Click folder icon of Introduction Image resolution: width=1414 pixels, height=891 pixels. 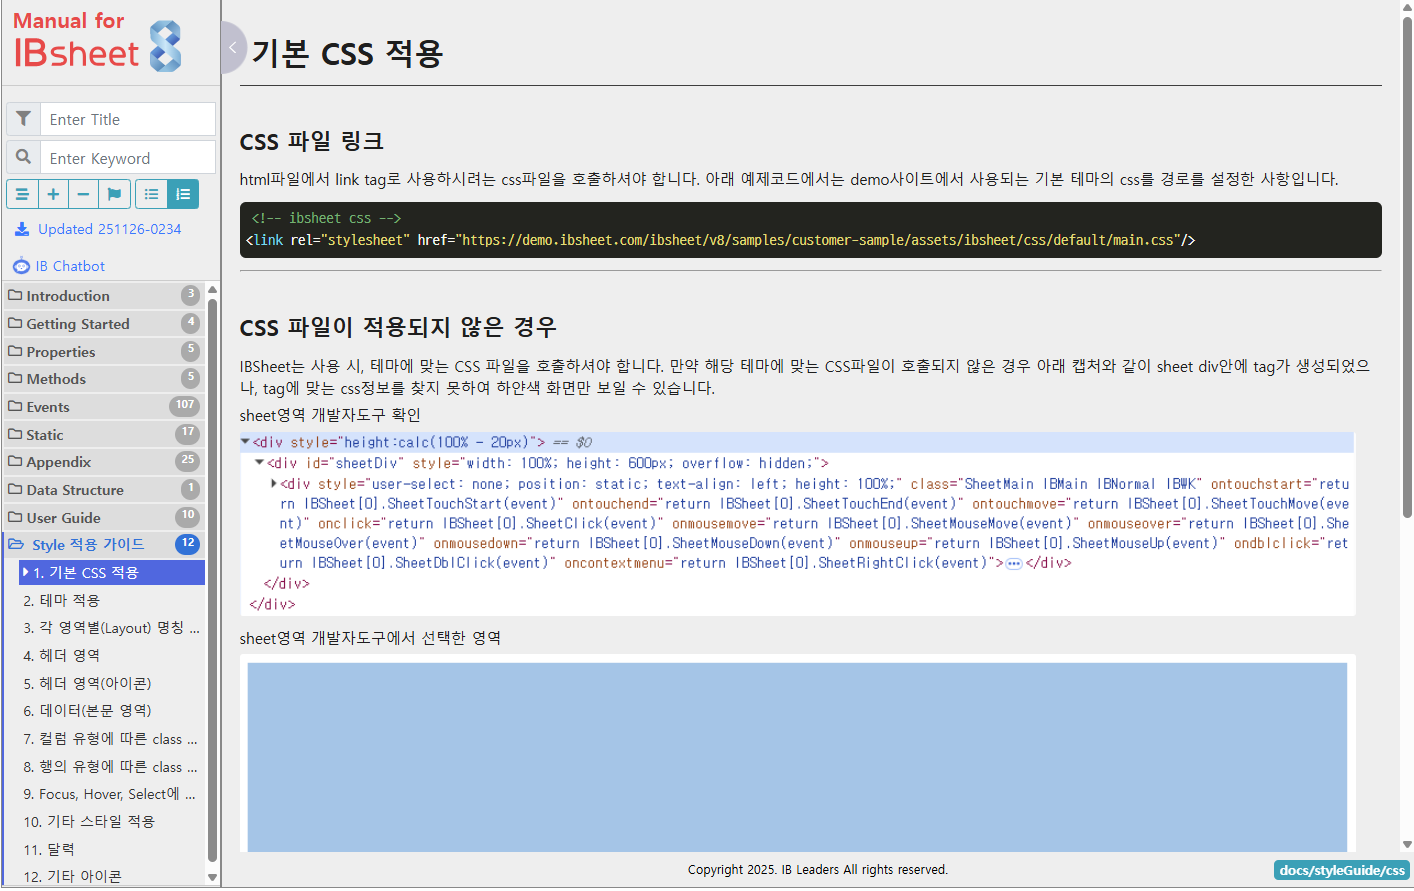[15, 295]
